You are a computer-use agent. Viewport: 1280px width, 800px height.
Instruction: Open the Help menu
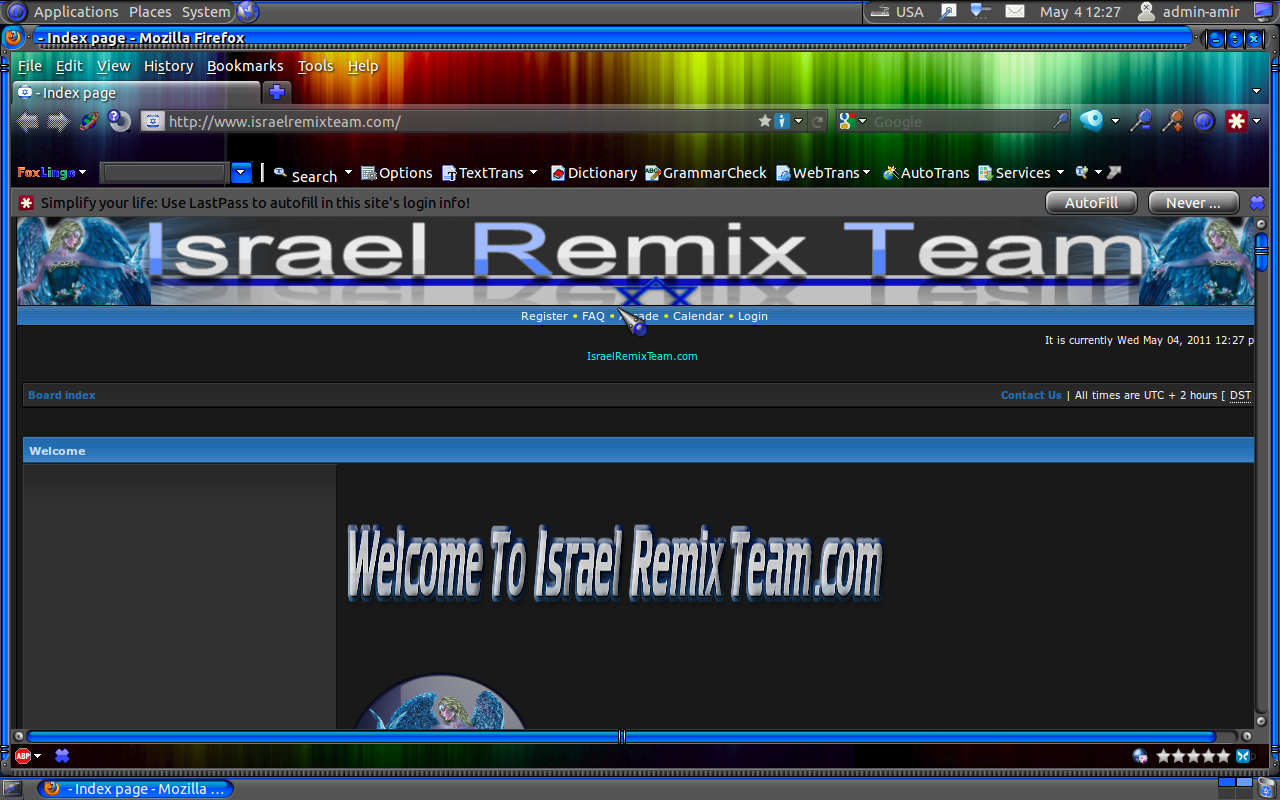pyautogui.click(x=363, y=66)
